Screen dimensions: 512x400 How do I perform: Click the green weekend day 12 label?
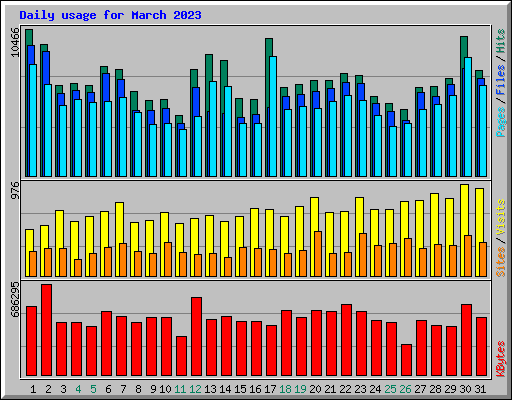pos(195,389)
